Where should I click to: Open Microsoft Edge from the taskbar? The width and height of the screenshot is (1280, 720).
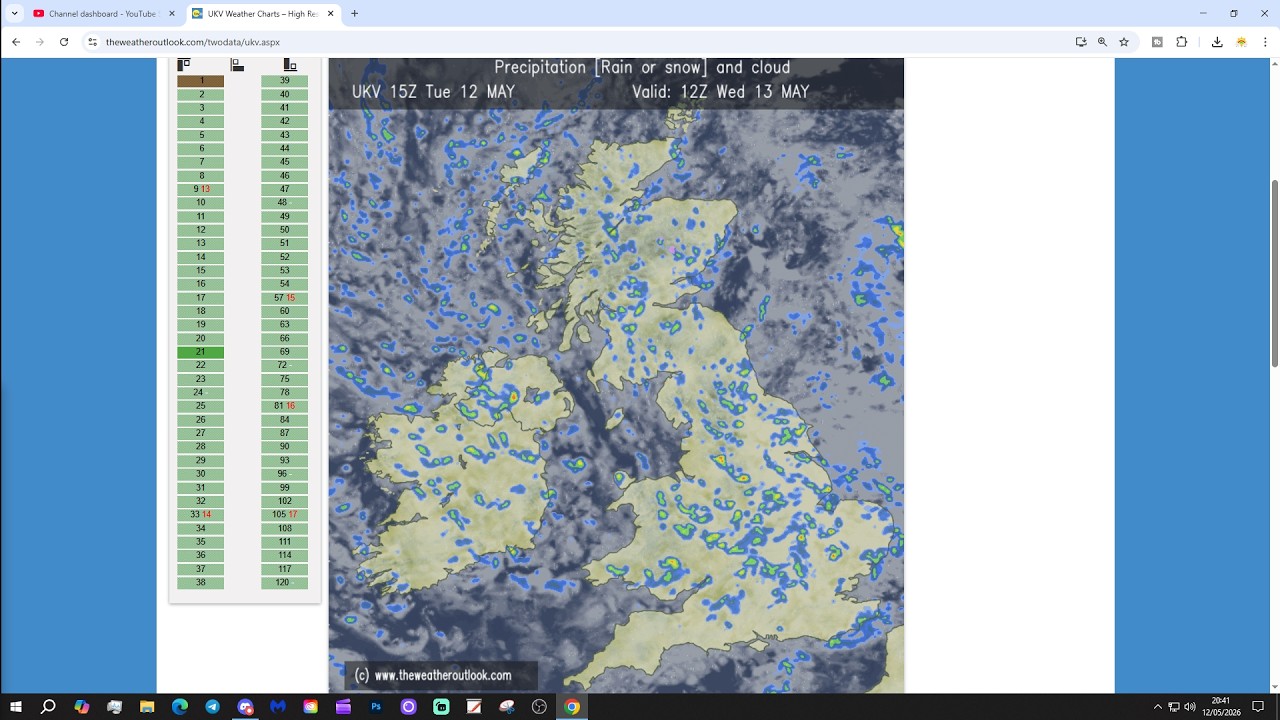(x=180, y=707)
